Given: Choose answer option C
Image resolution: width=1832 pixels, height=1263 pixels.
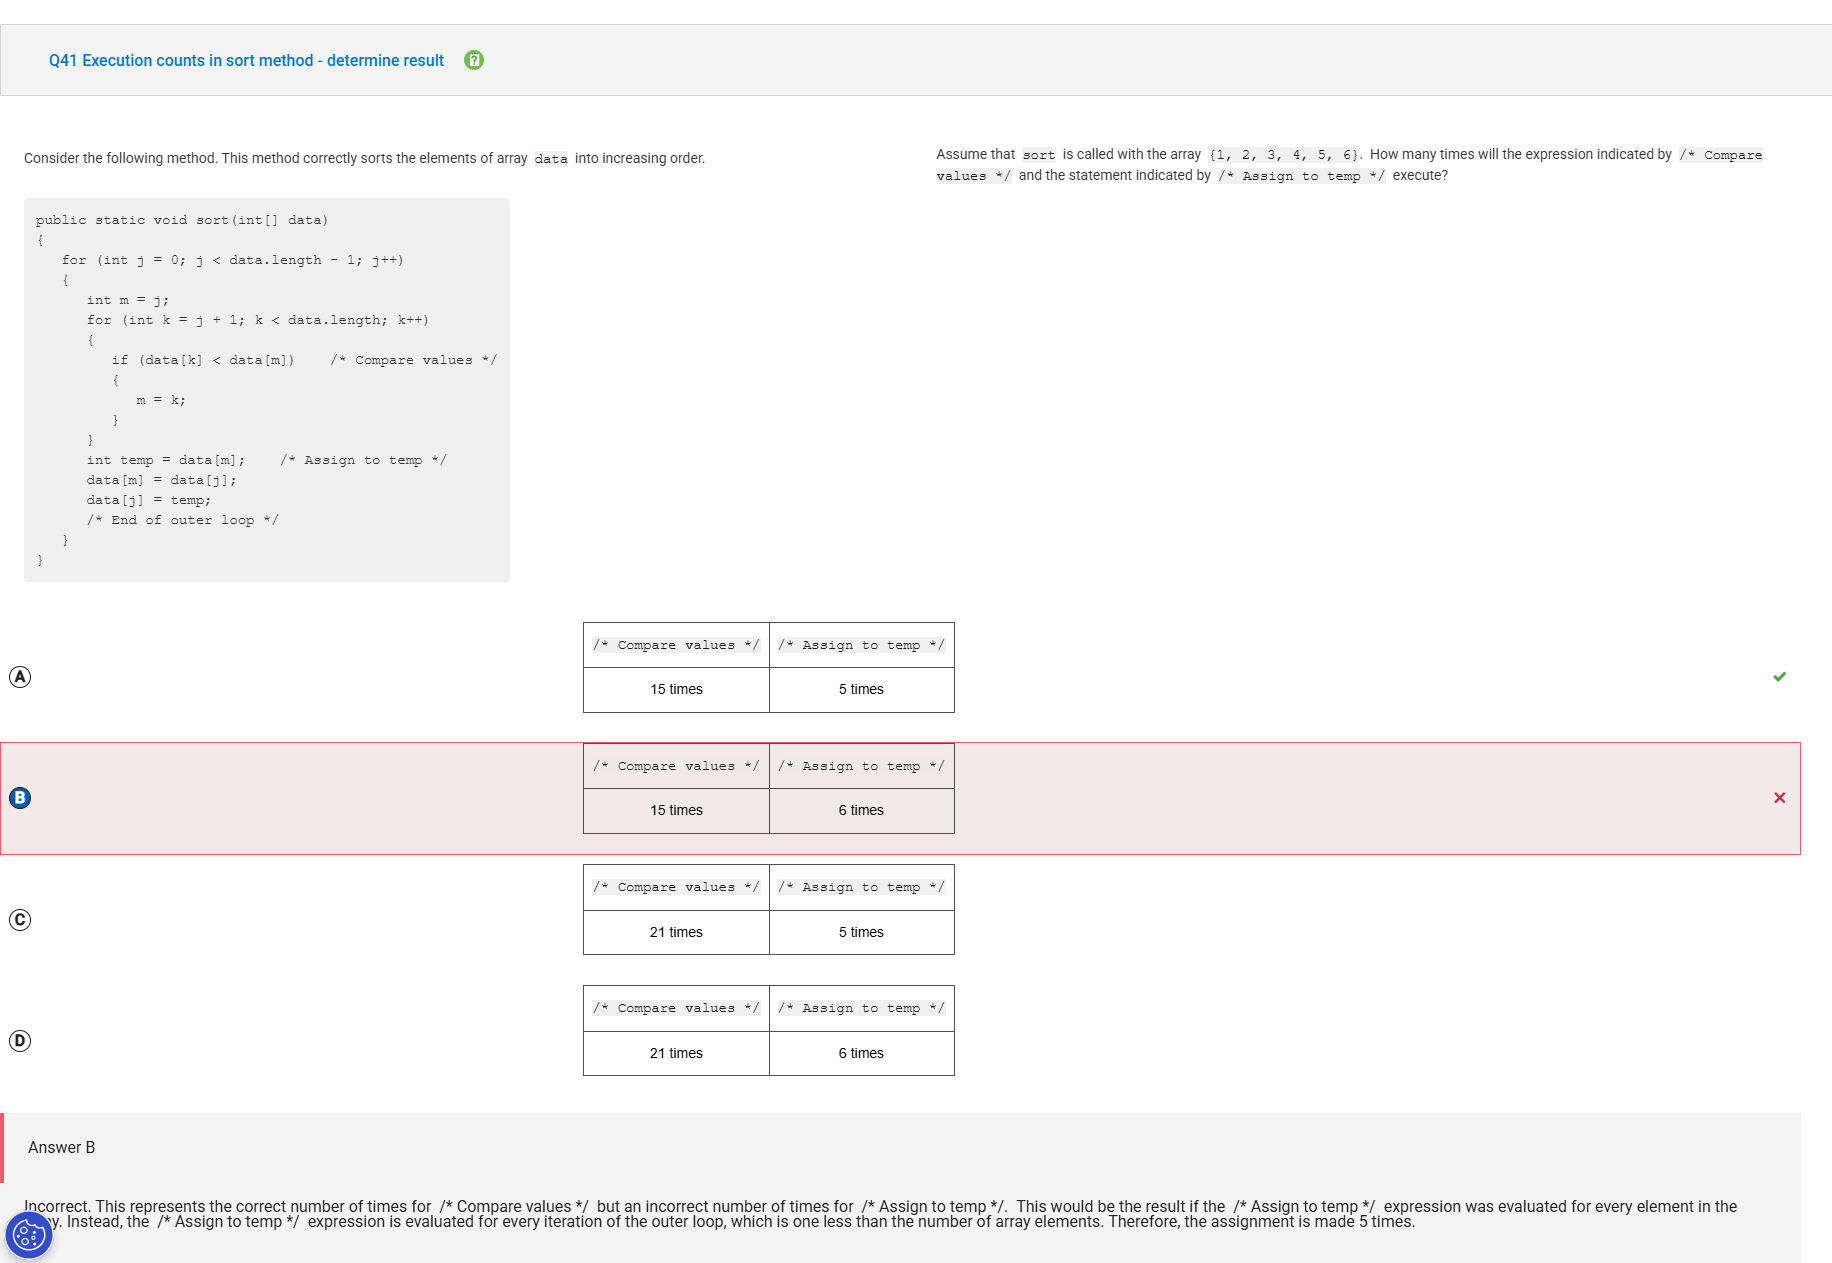Looking at the screenshot, I should [20, 920].
